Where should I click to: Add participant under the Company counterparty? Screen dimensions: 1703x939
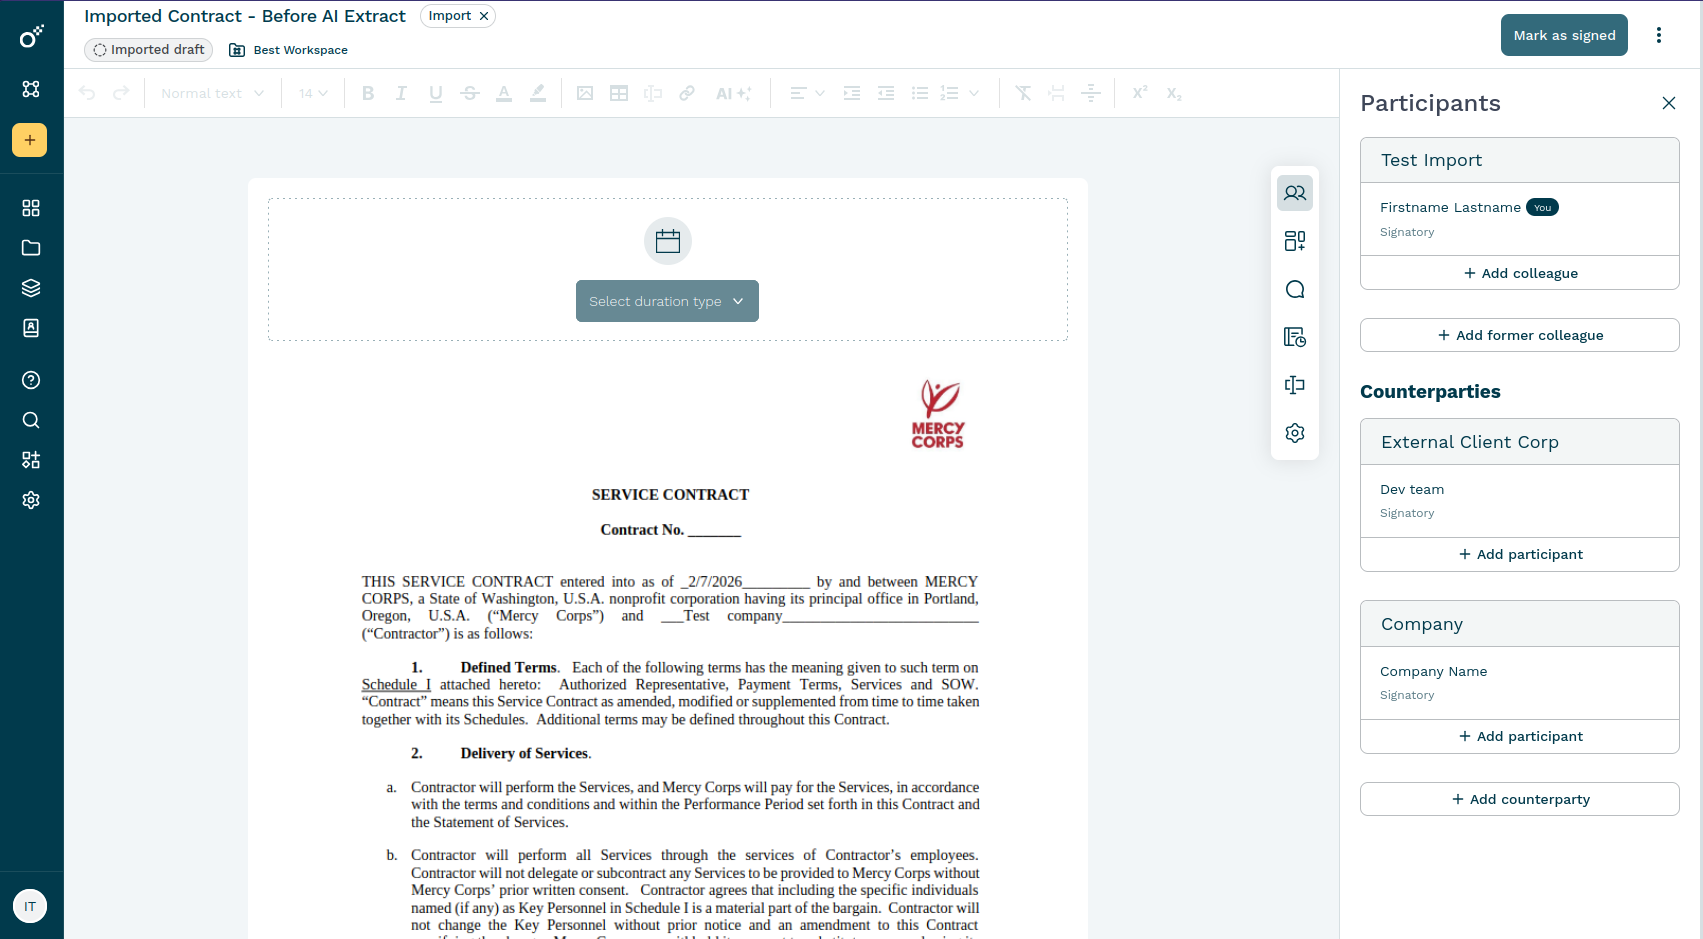[x=1520, y=736]
